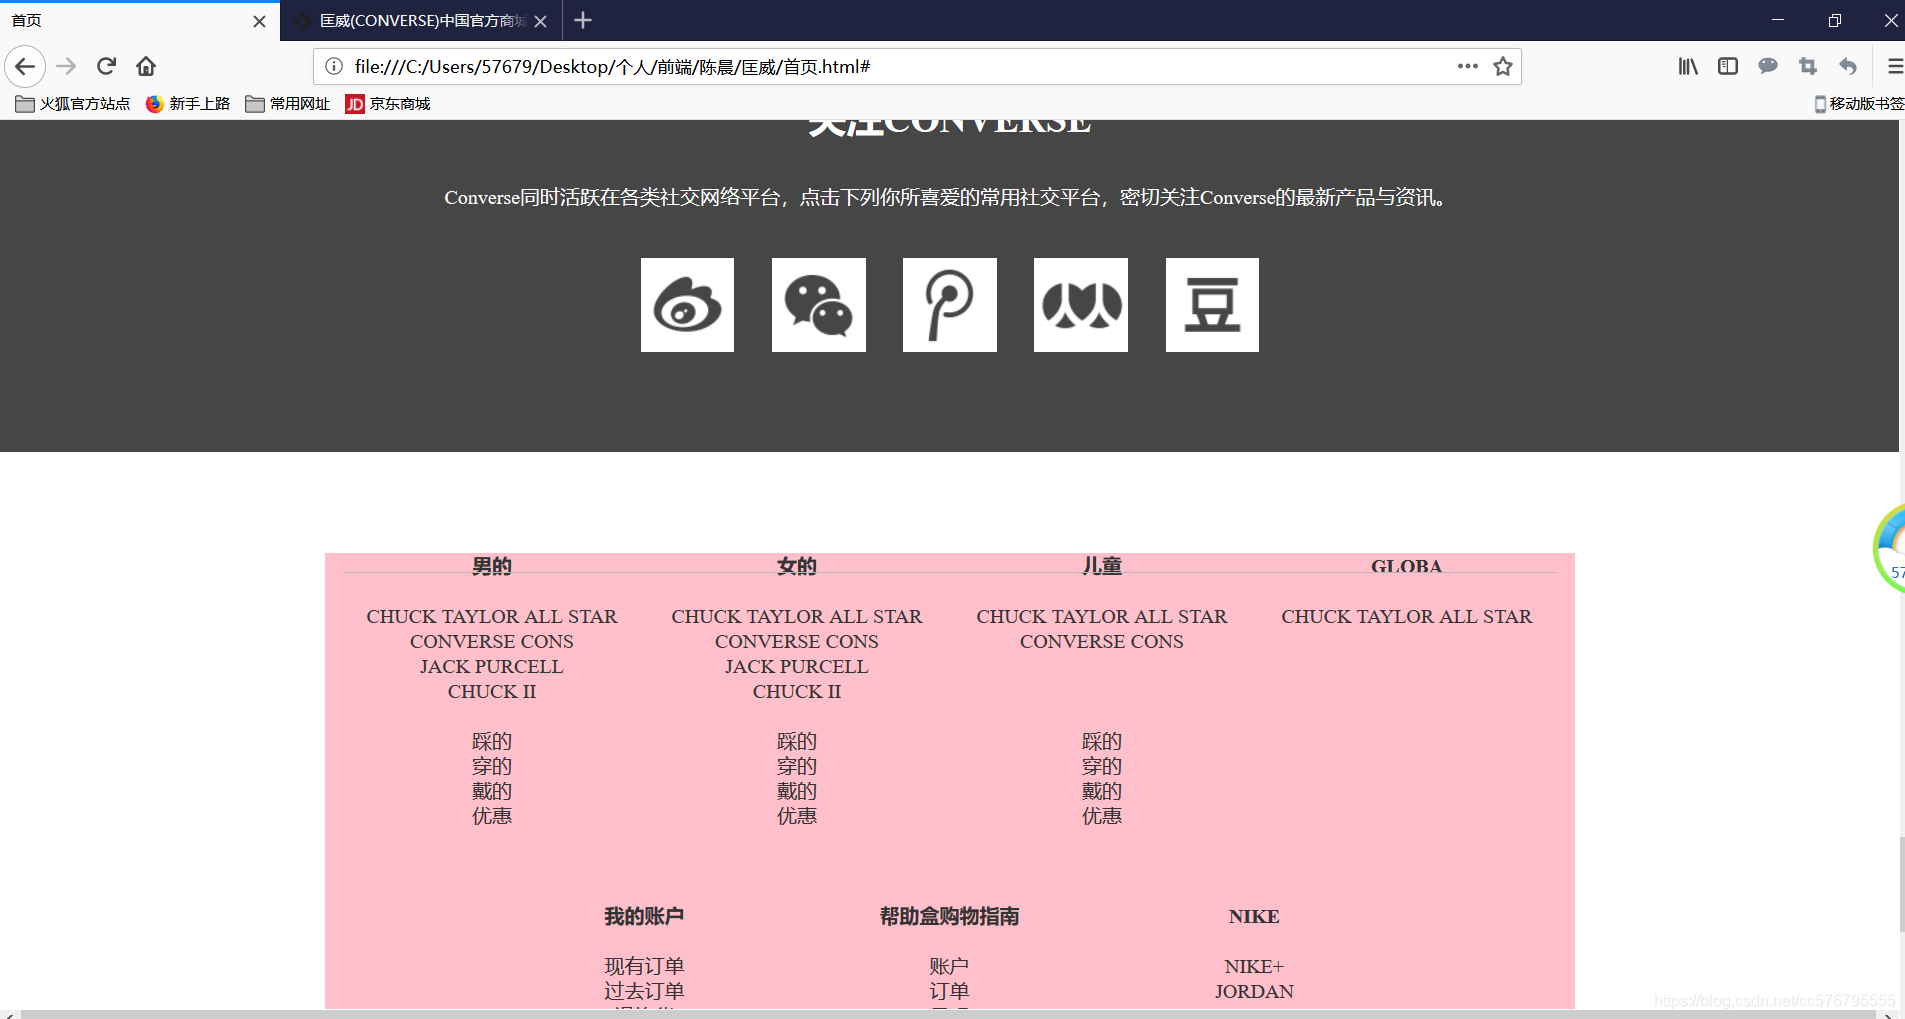Click 优惠 in the 女的 column
This screenshot has height=1019, width=1905.
coord(797,816)
